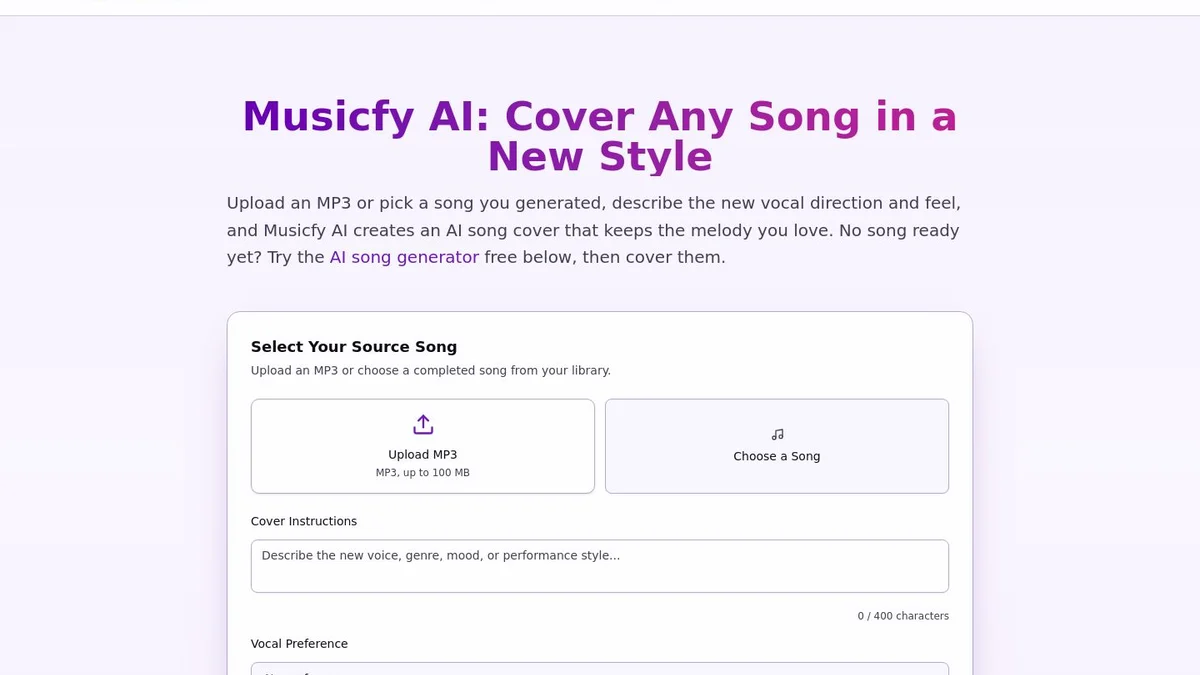
Task: Click the '0 / 400 characters' counter
Action: (x=903, y=616)
